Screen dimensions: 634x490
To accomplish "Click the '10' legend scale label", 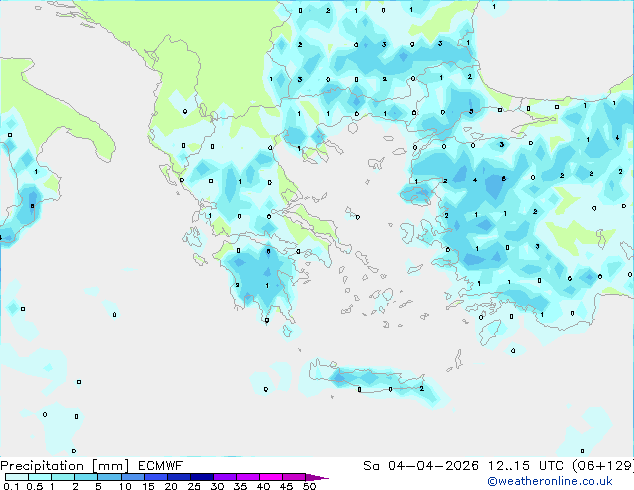I will pyautogui.click(x=125, y=486).
